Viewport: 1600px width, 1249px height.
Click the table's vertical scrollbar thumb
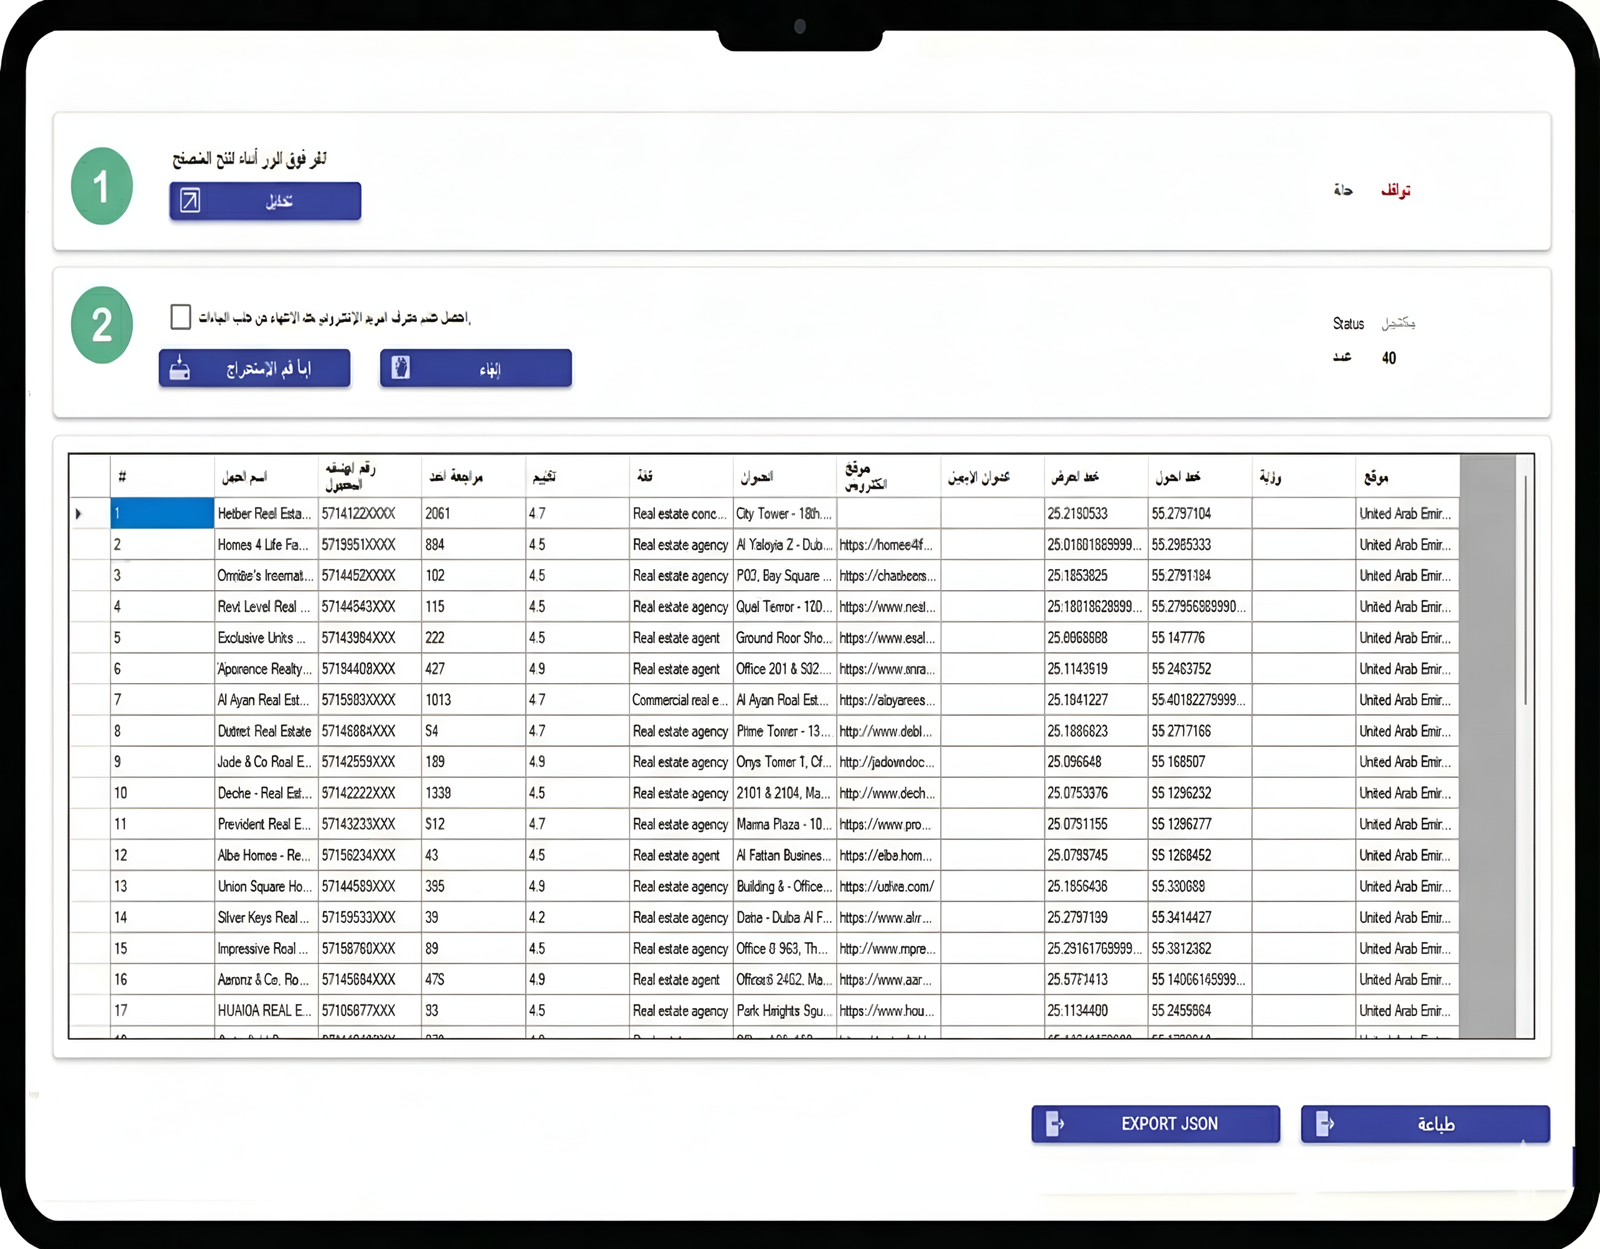(x=1524, y=590)
